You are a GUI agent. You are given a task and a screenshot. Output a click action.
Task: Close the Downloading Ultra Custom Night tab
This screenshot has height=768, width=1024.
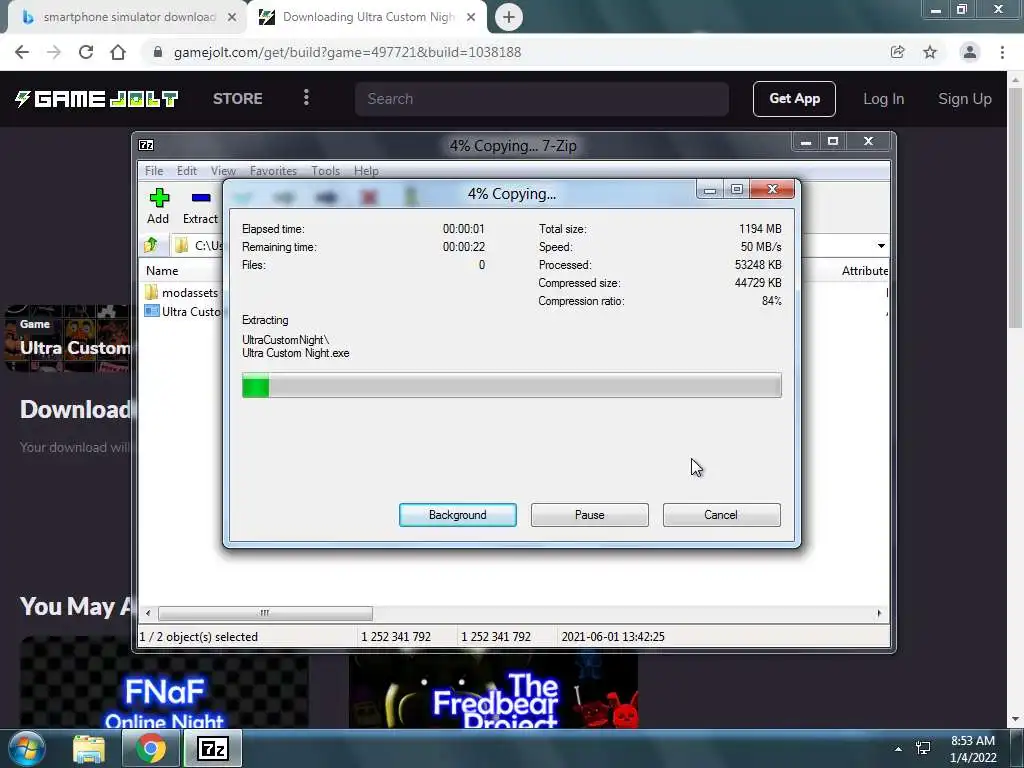click(471, 17)
